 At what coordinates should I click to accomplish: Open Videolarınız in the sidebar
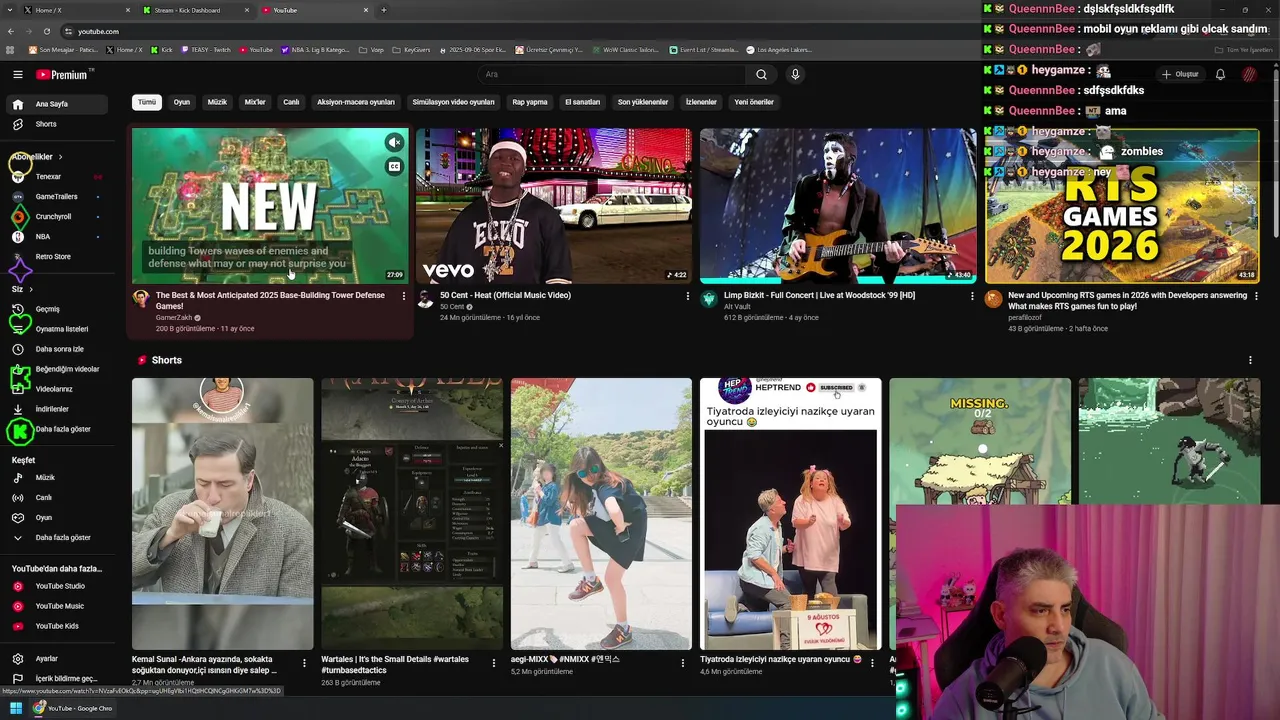tap(56, 389)
